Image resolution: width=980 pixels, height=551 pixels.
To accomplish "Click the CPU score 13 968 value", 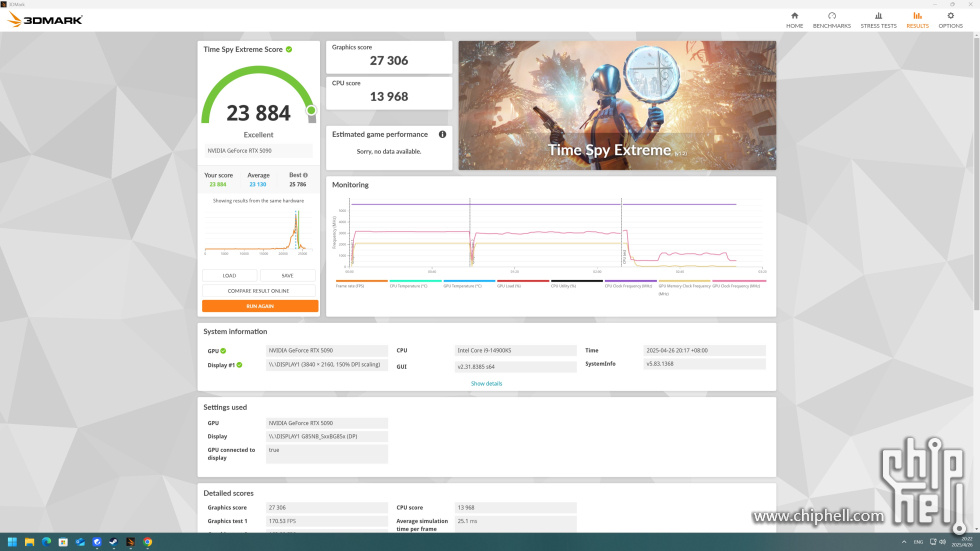I will click(389, 97).
